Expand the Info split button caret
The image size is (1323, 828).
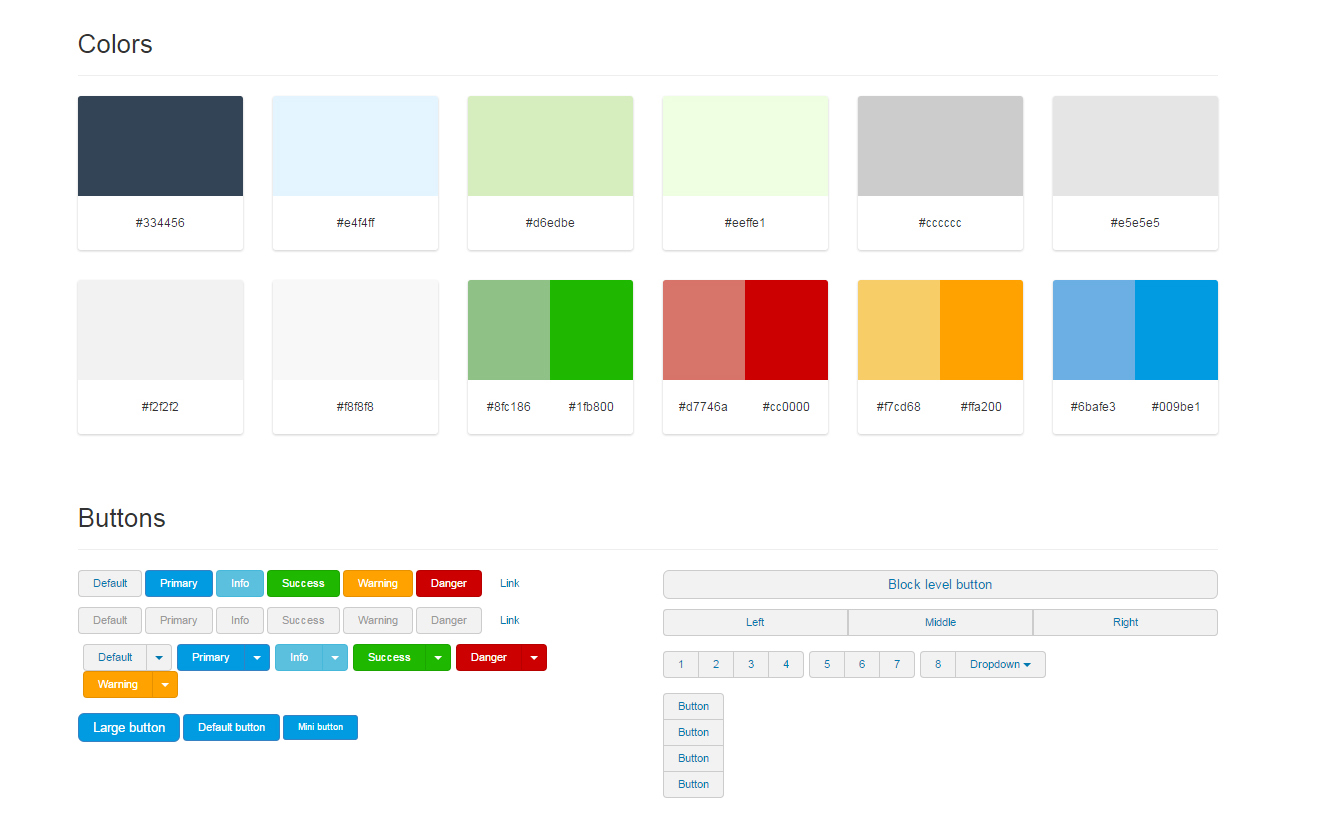click(336, 658)
